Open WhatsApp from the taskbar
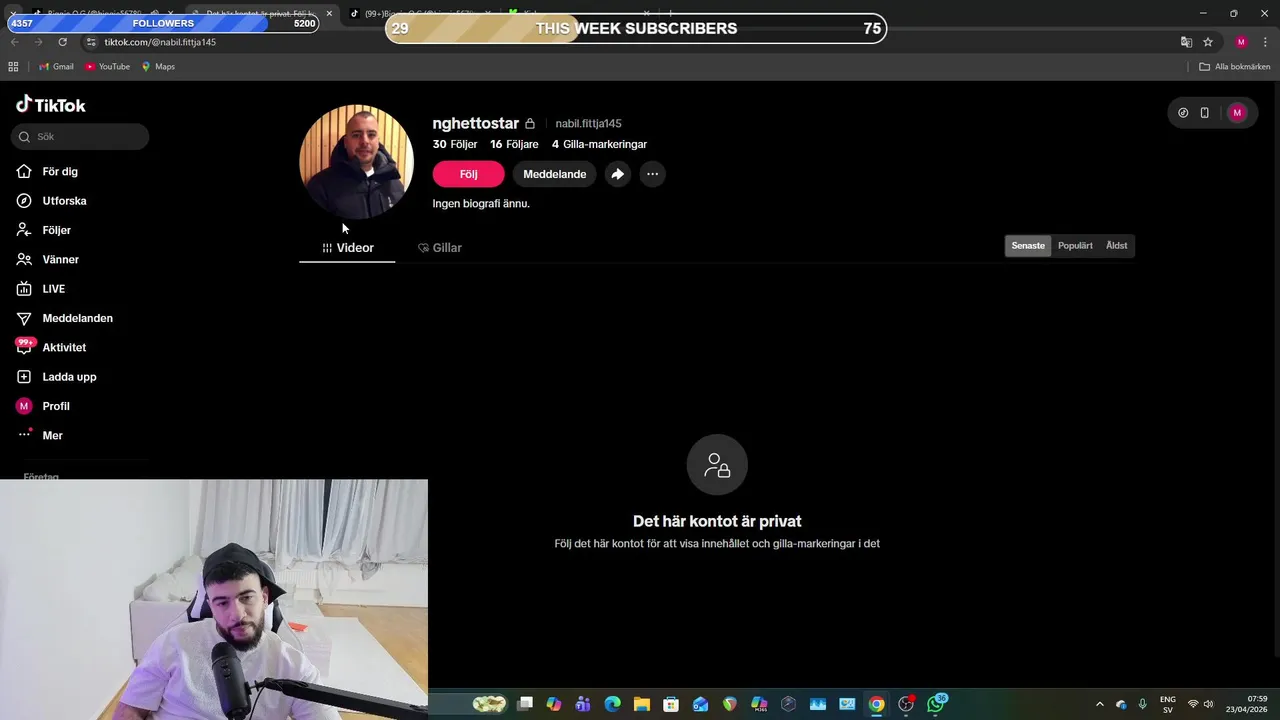Image resolution: width=1280 pixels, height=720 pixels. click(x=935, y=704)
